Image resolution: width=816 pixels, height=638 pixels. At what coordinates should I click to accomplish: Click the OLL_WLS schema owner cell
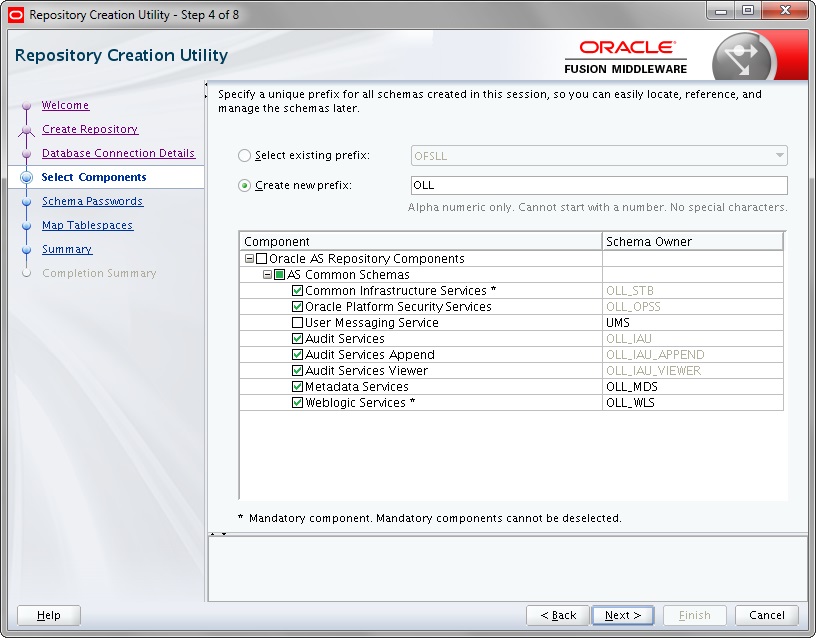tap(693, 403)
